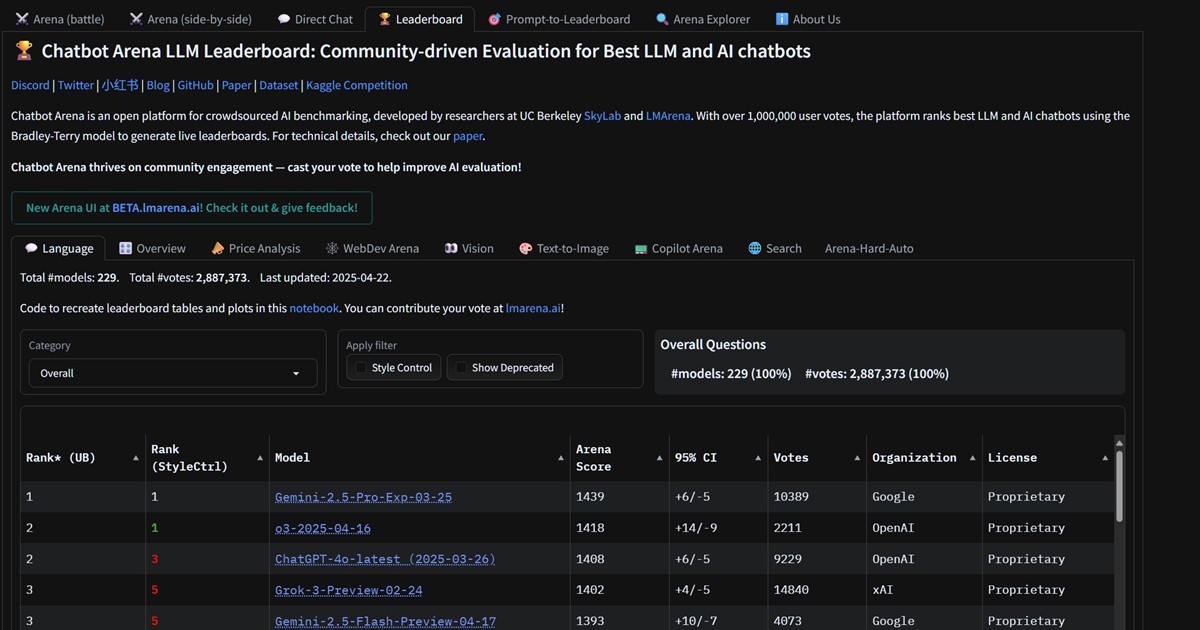Image resolution: width=1200 pixels, height=630 pixels.
Task: Select the Search sub-tab
Action: pyautogui.click(x=775, y=248)
